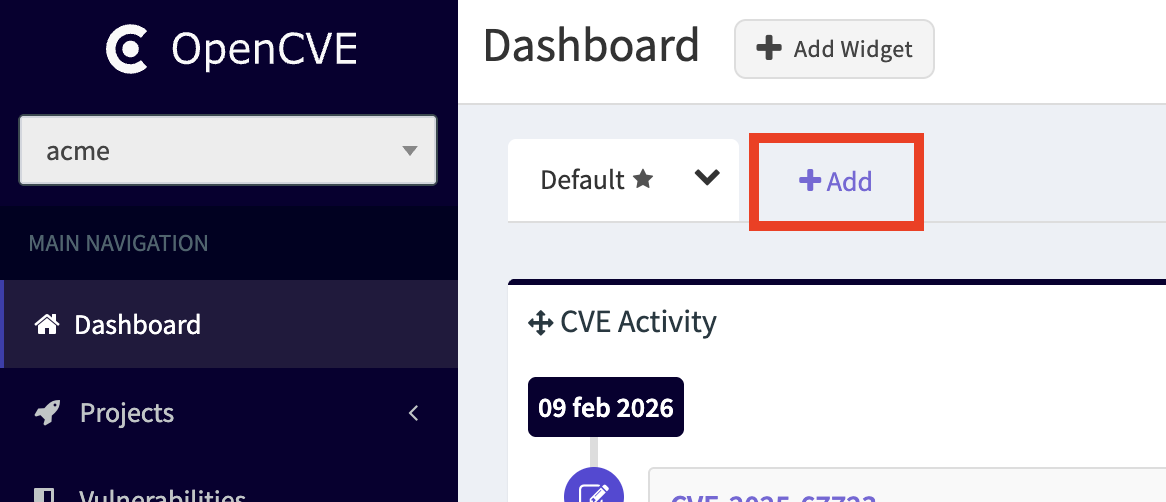Image resolution: width=1166 pixels, height=502 pixels.
Task: Click the OpenCVE logo icon
Action: (x=128, y=49)
